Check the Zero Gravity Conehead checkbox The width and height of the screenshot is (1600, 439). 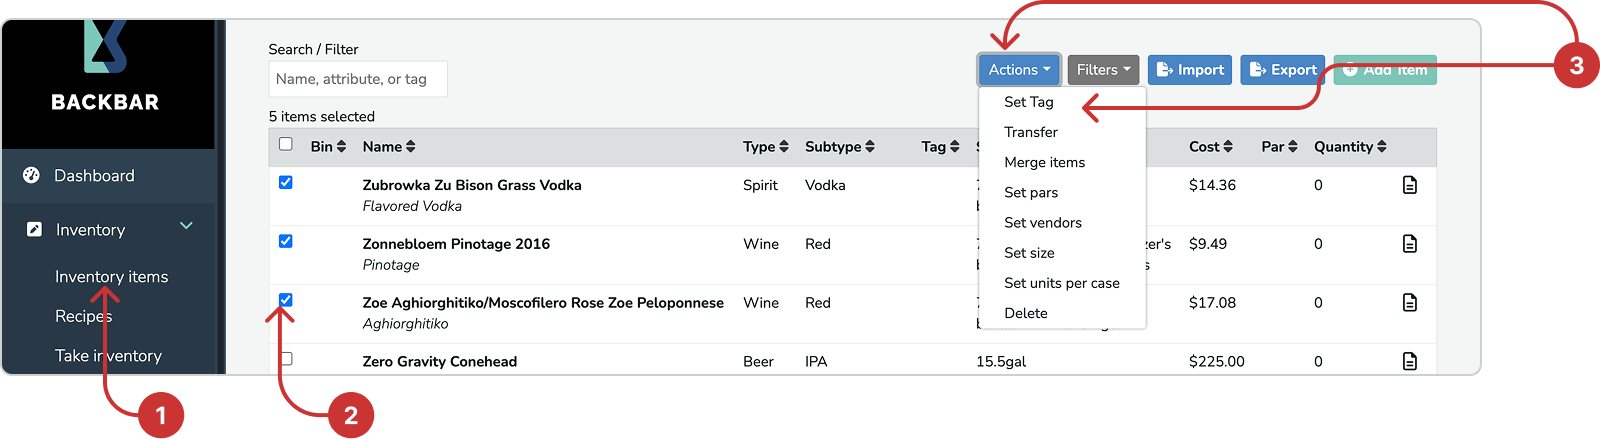(286, 358)
